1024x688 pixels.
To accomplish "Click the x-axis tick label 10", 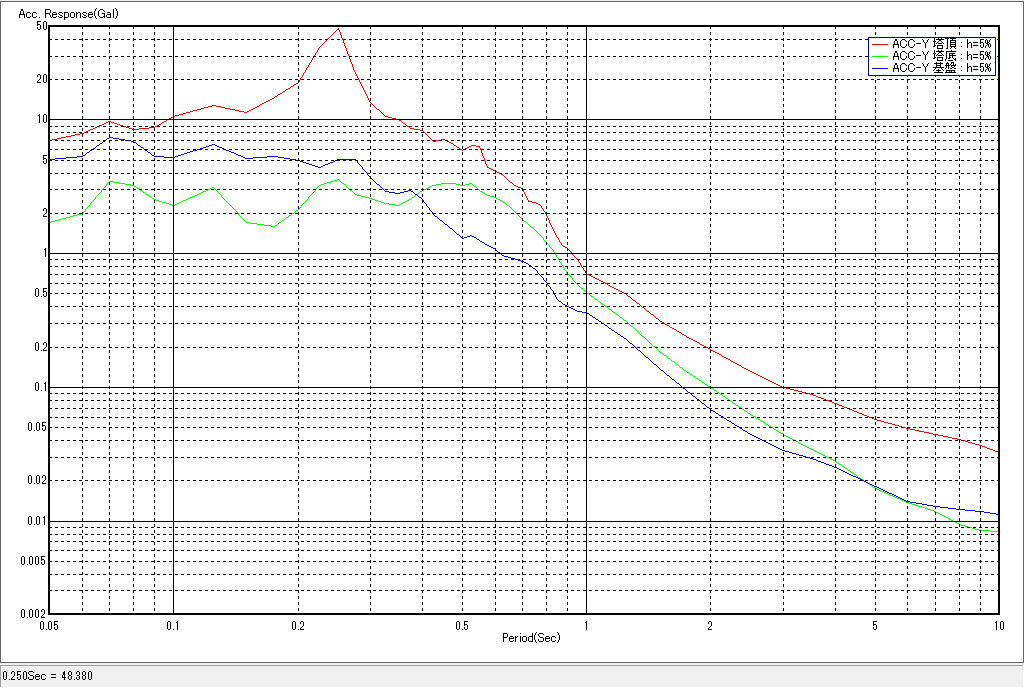I will pyautogui.click(x=997, y=626).
